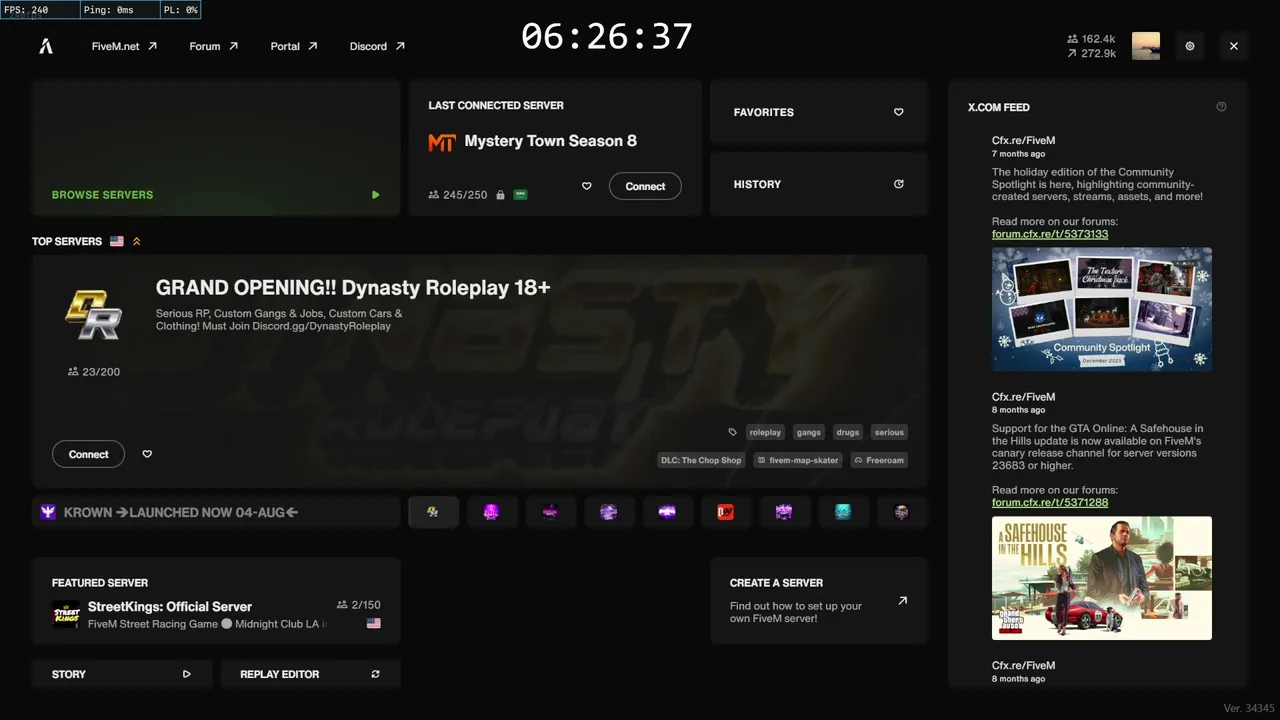Click the 162.4k players online stat
Viewport: 1280px width, 720px height.
click(1091, 39)
